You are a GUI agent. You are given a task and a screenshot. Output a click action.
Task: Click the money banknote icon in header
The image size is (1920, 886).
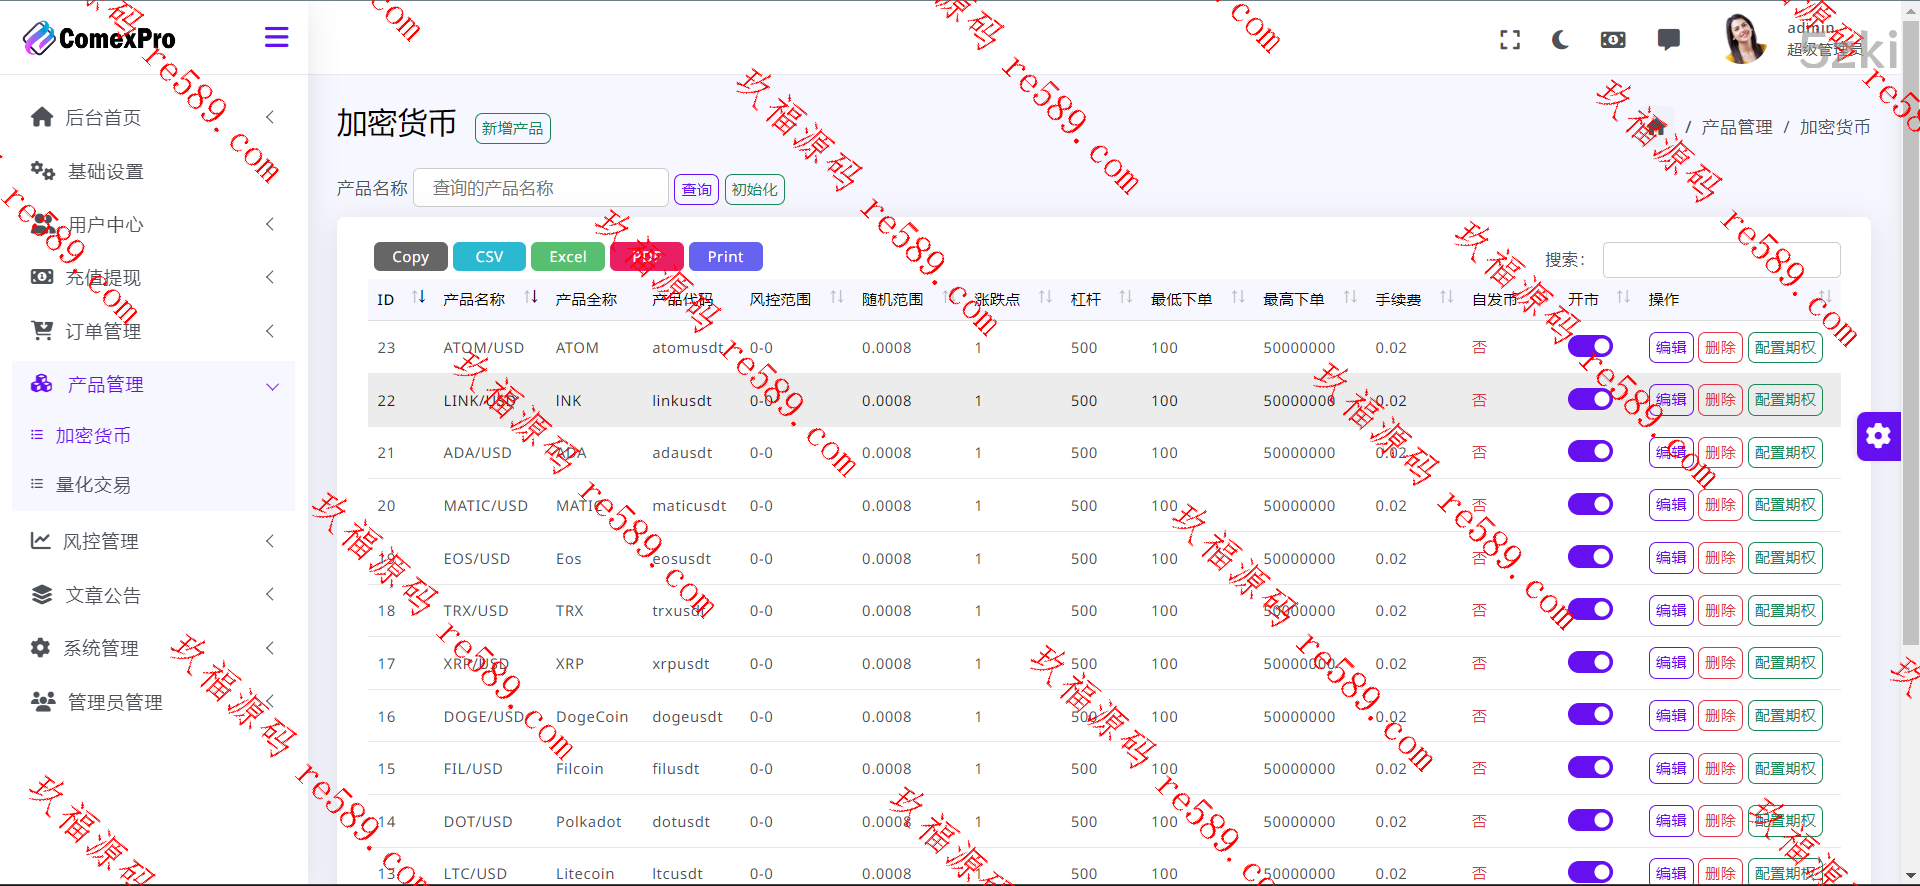click(1613, 40)
